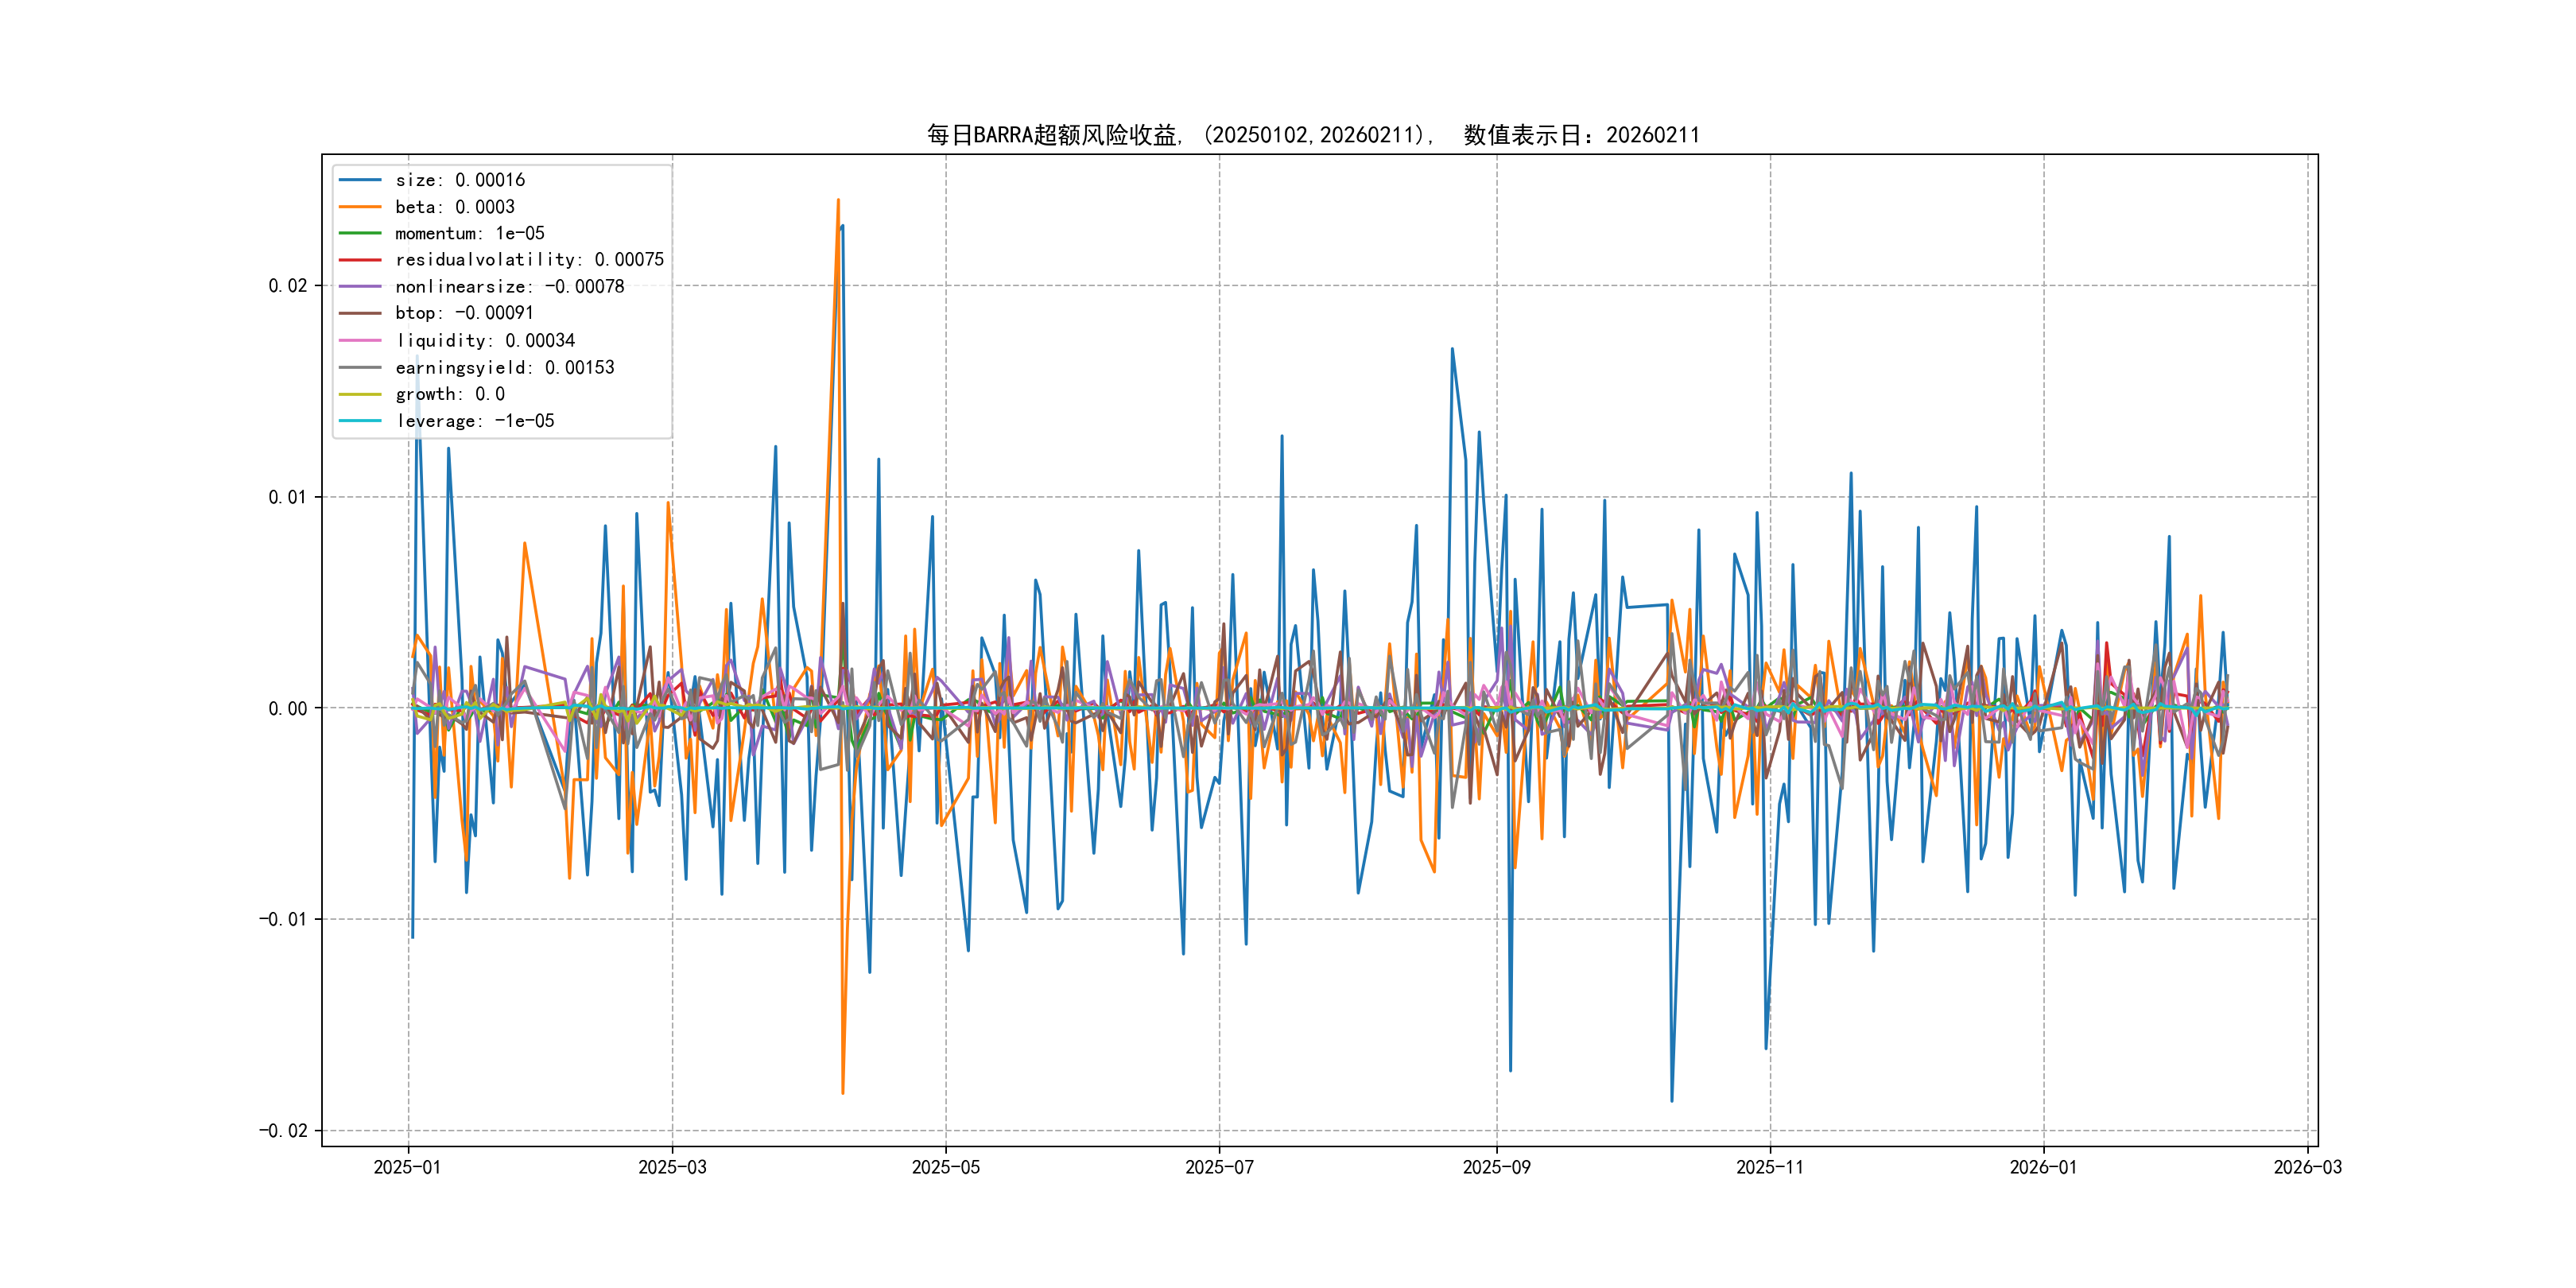Click the 2025-09 x-axis tick label

click(1496, 1167)
